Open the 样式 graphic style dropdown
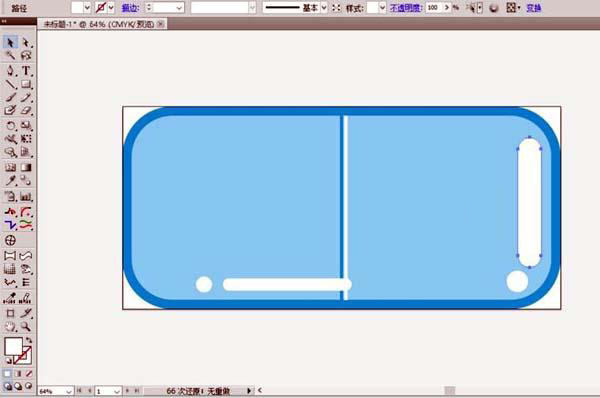The height and width of the screenshot is (398, 600). (x=382, y=8)
